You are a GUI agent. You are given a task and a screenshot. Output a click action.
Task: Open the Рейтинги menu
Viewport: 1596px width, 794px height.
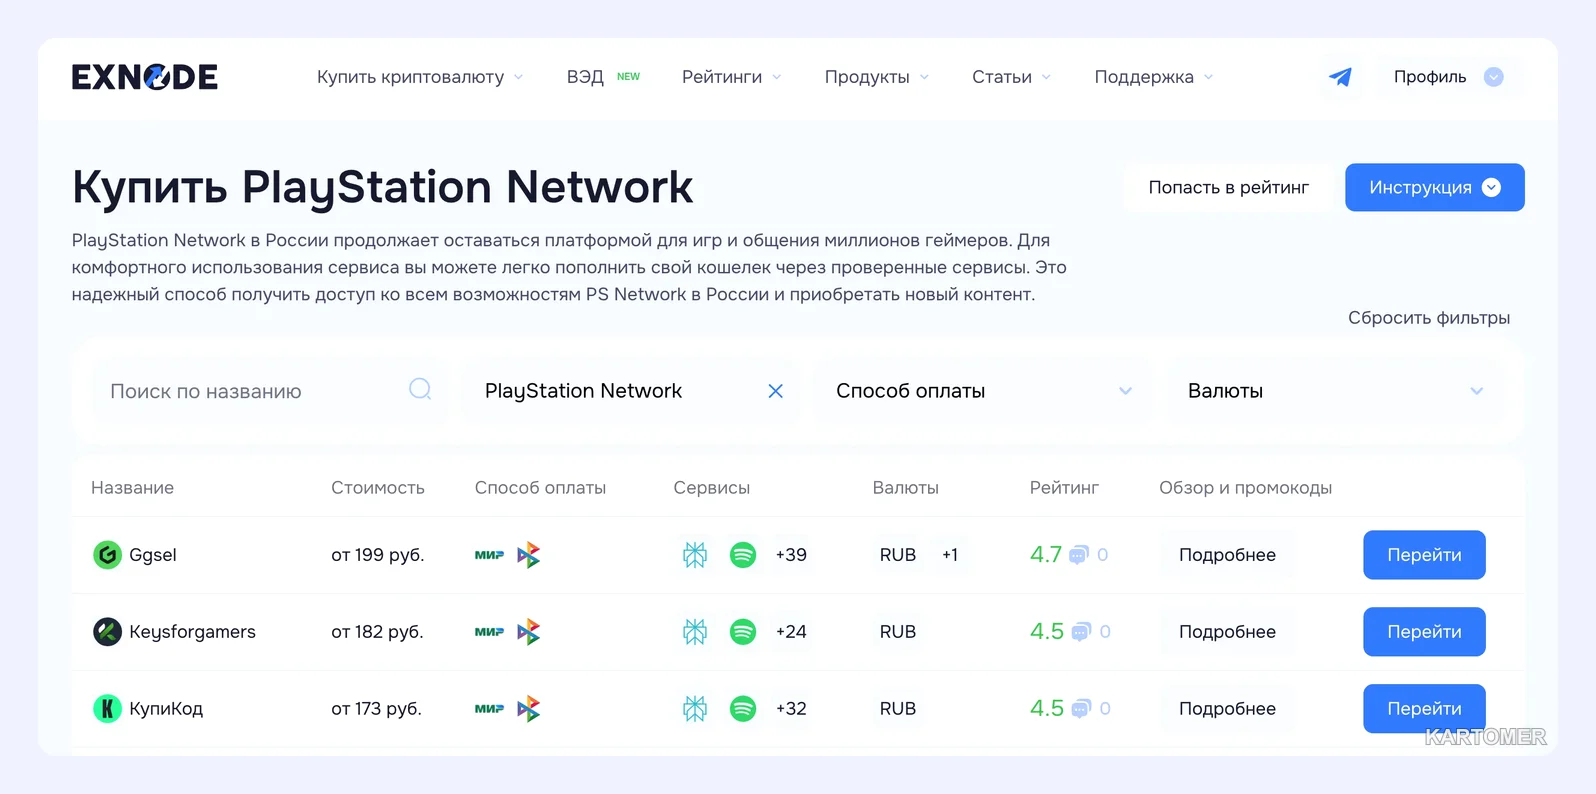click(x=732, y=77)
